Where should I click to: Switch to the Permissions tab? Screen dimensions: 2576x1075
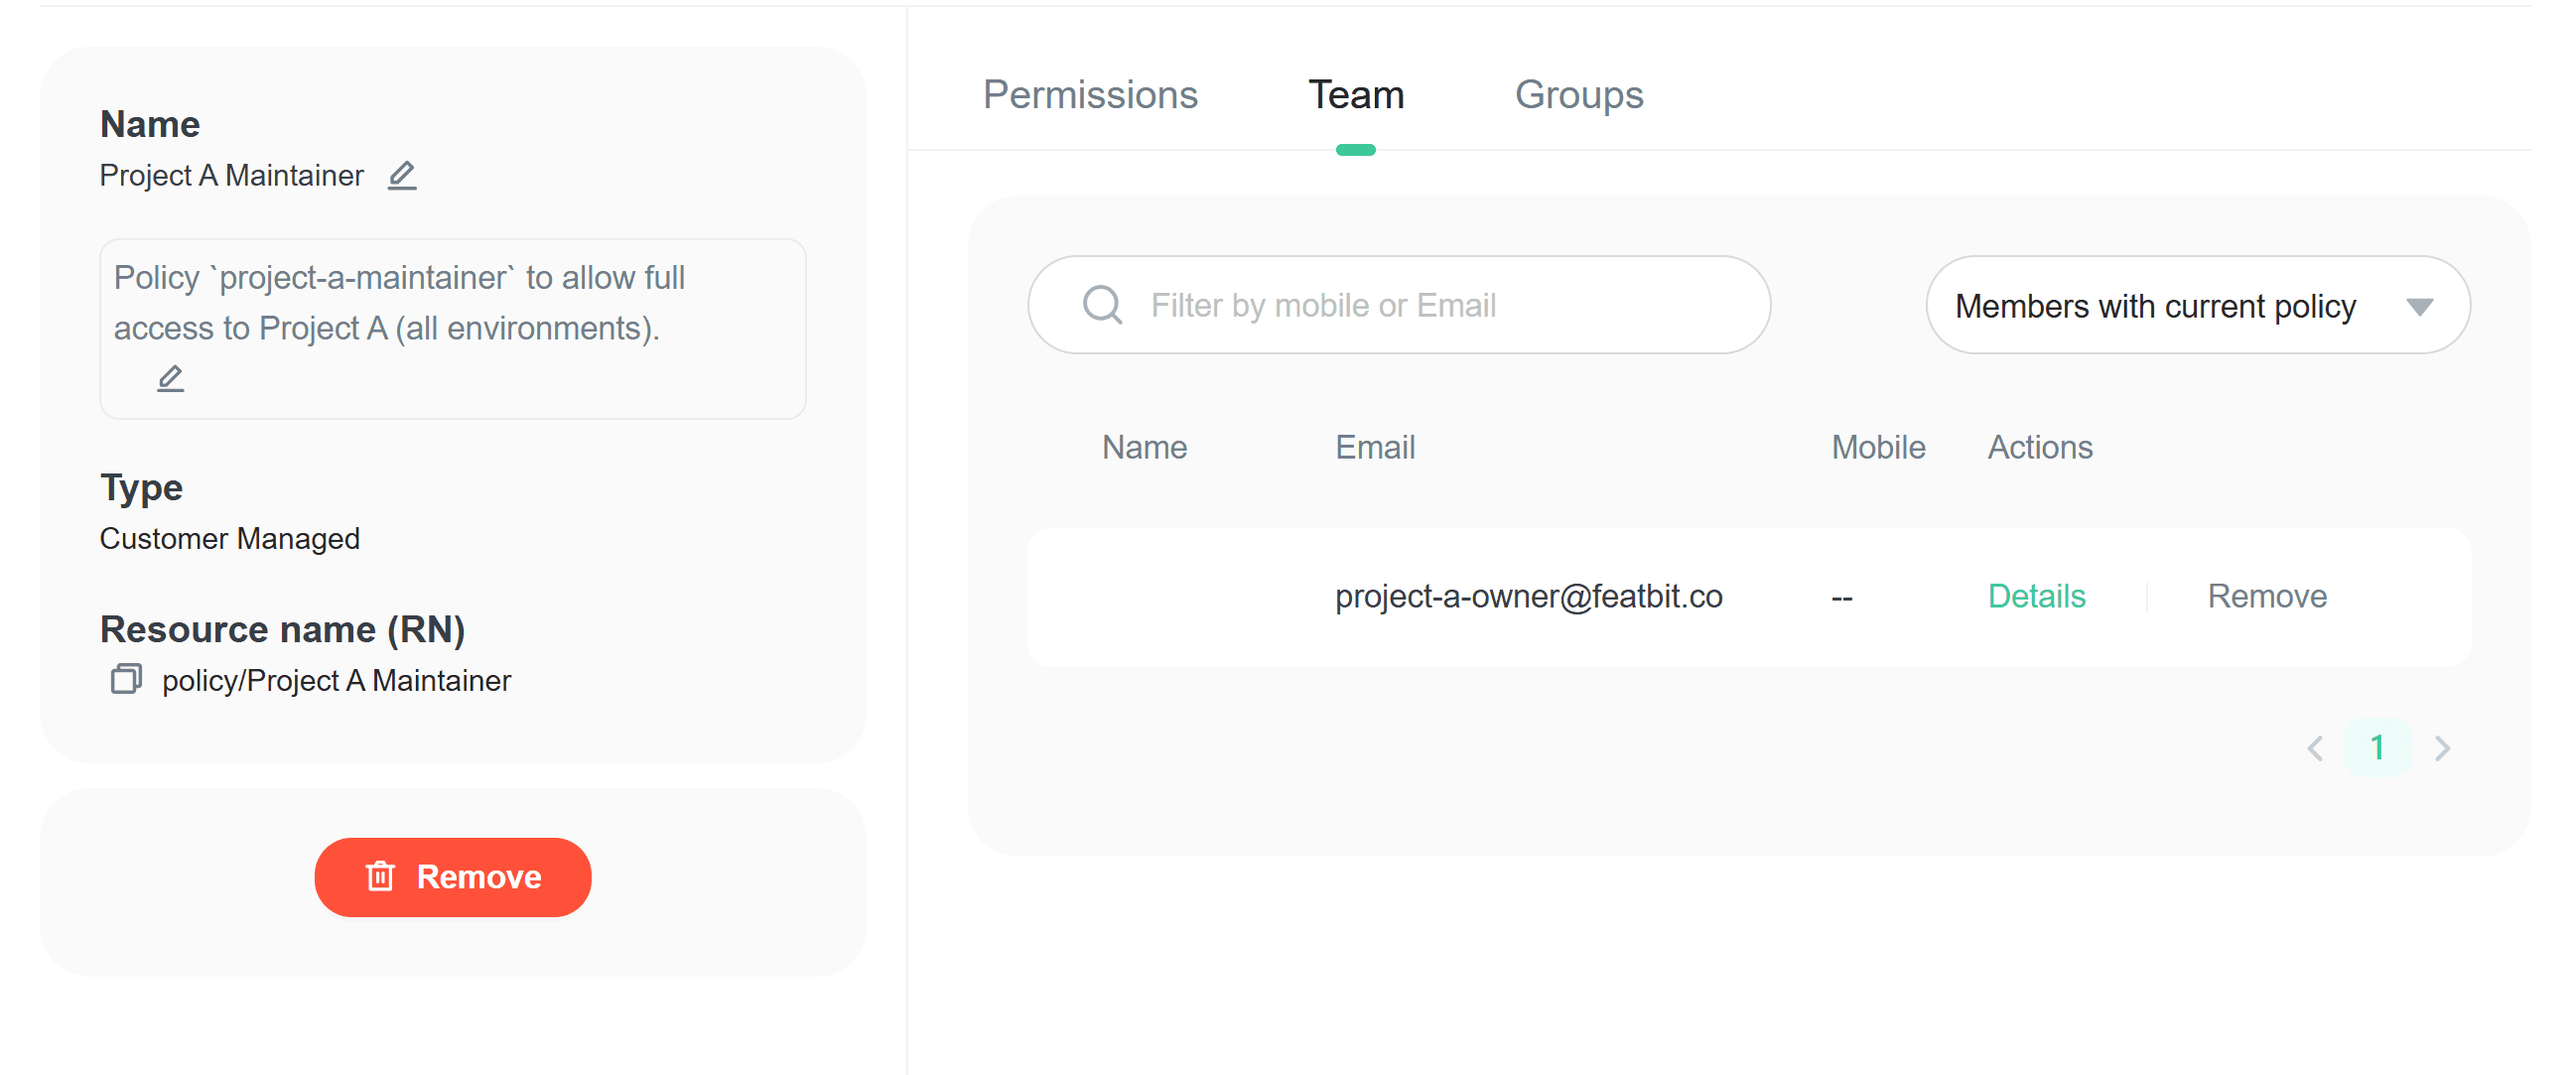(x=1090, y=95)
